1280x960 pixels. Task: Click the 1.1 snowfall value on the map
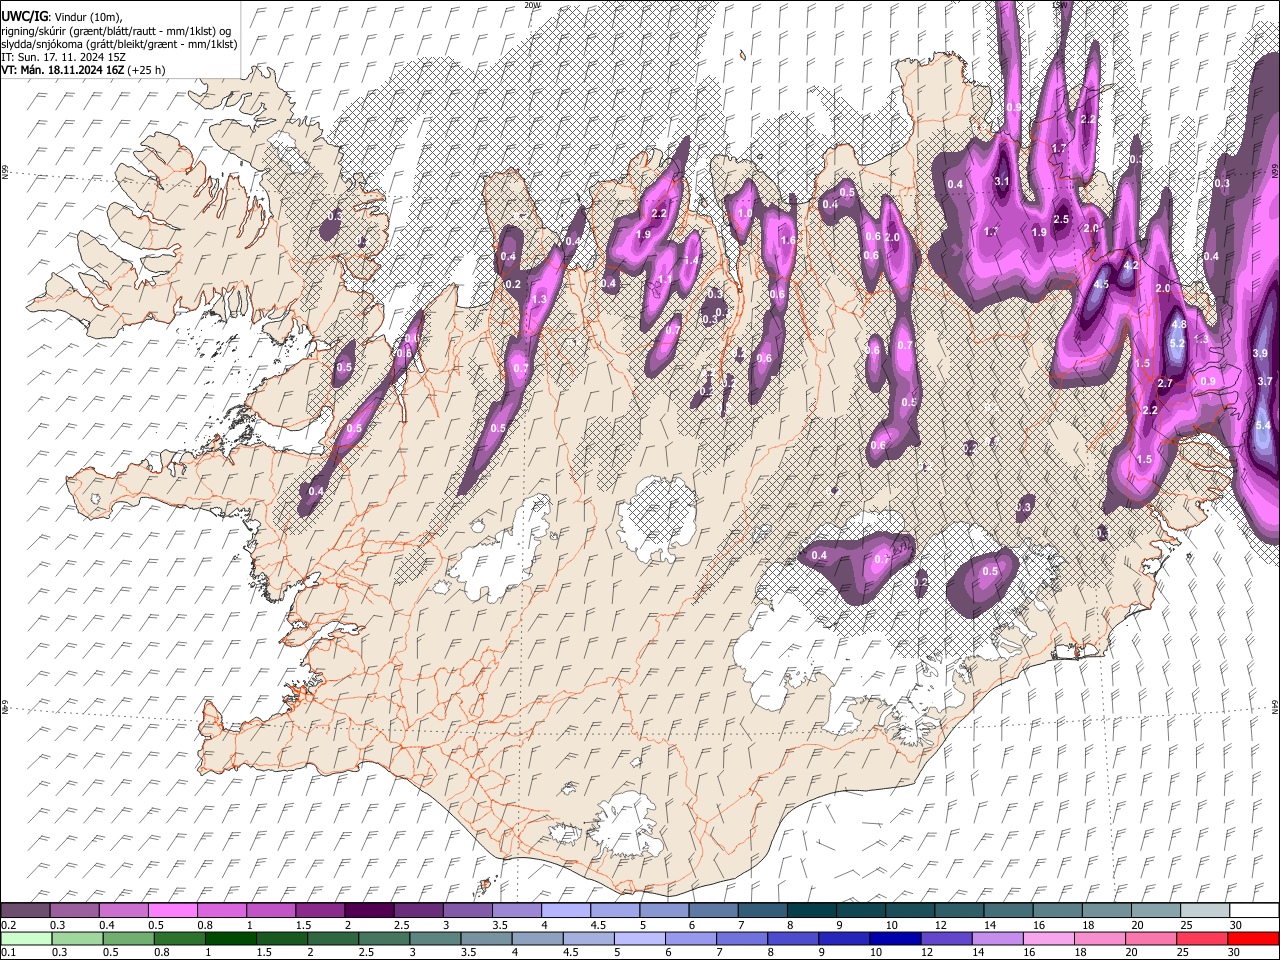(665, 279)
